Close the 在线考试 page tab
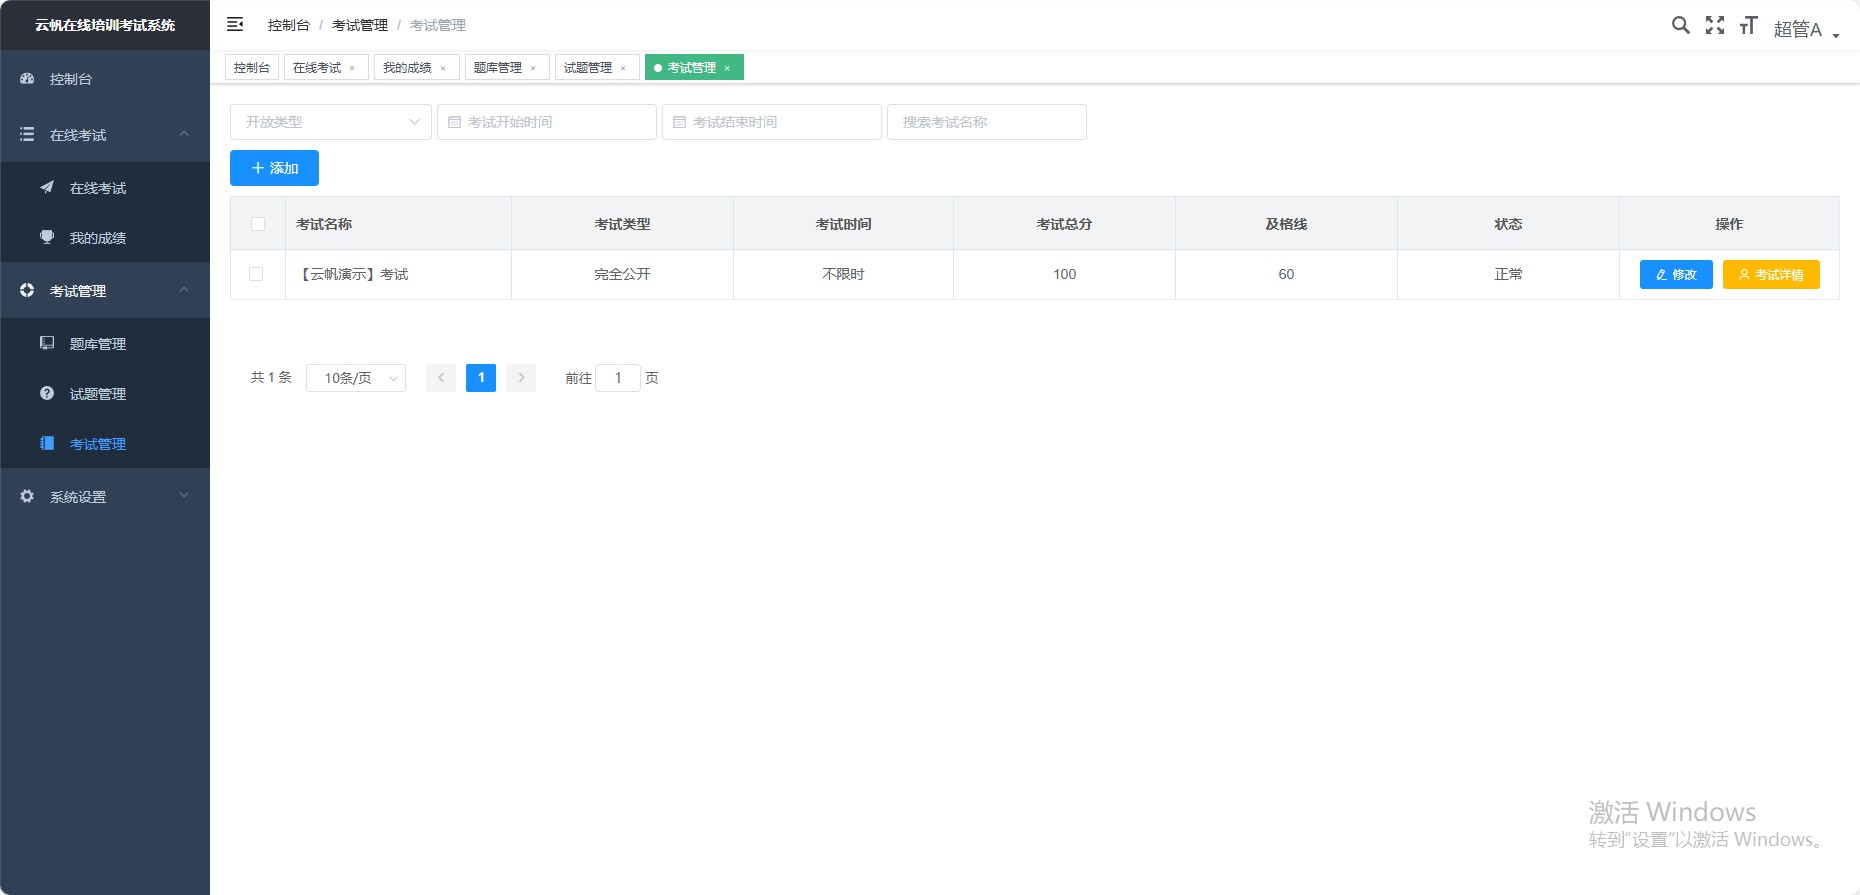This screenshot has height=895, width=1860. 352,68
